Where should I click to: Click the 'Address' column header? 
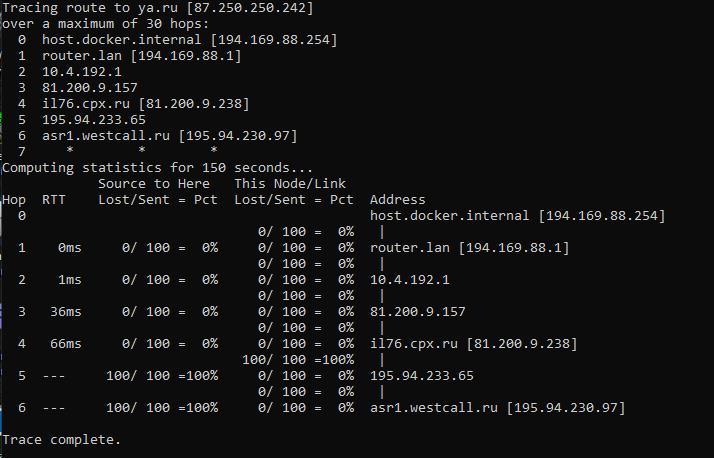point(398,199)
